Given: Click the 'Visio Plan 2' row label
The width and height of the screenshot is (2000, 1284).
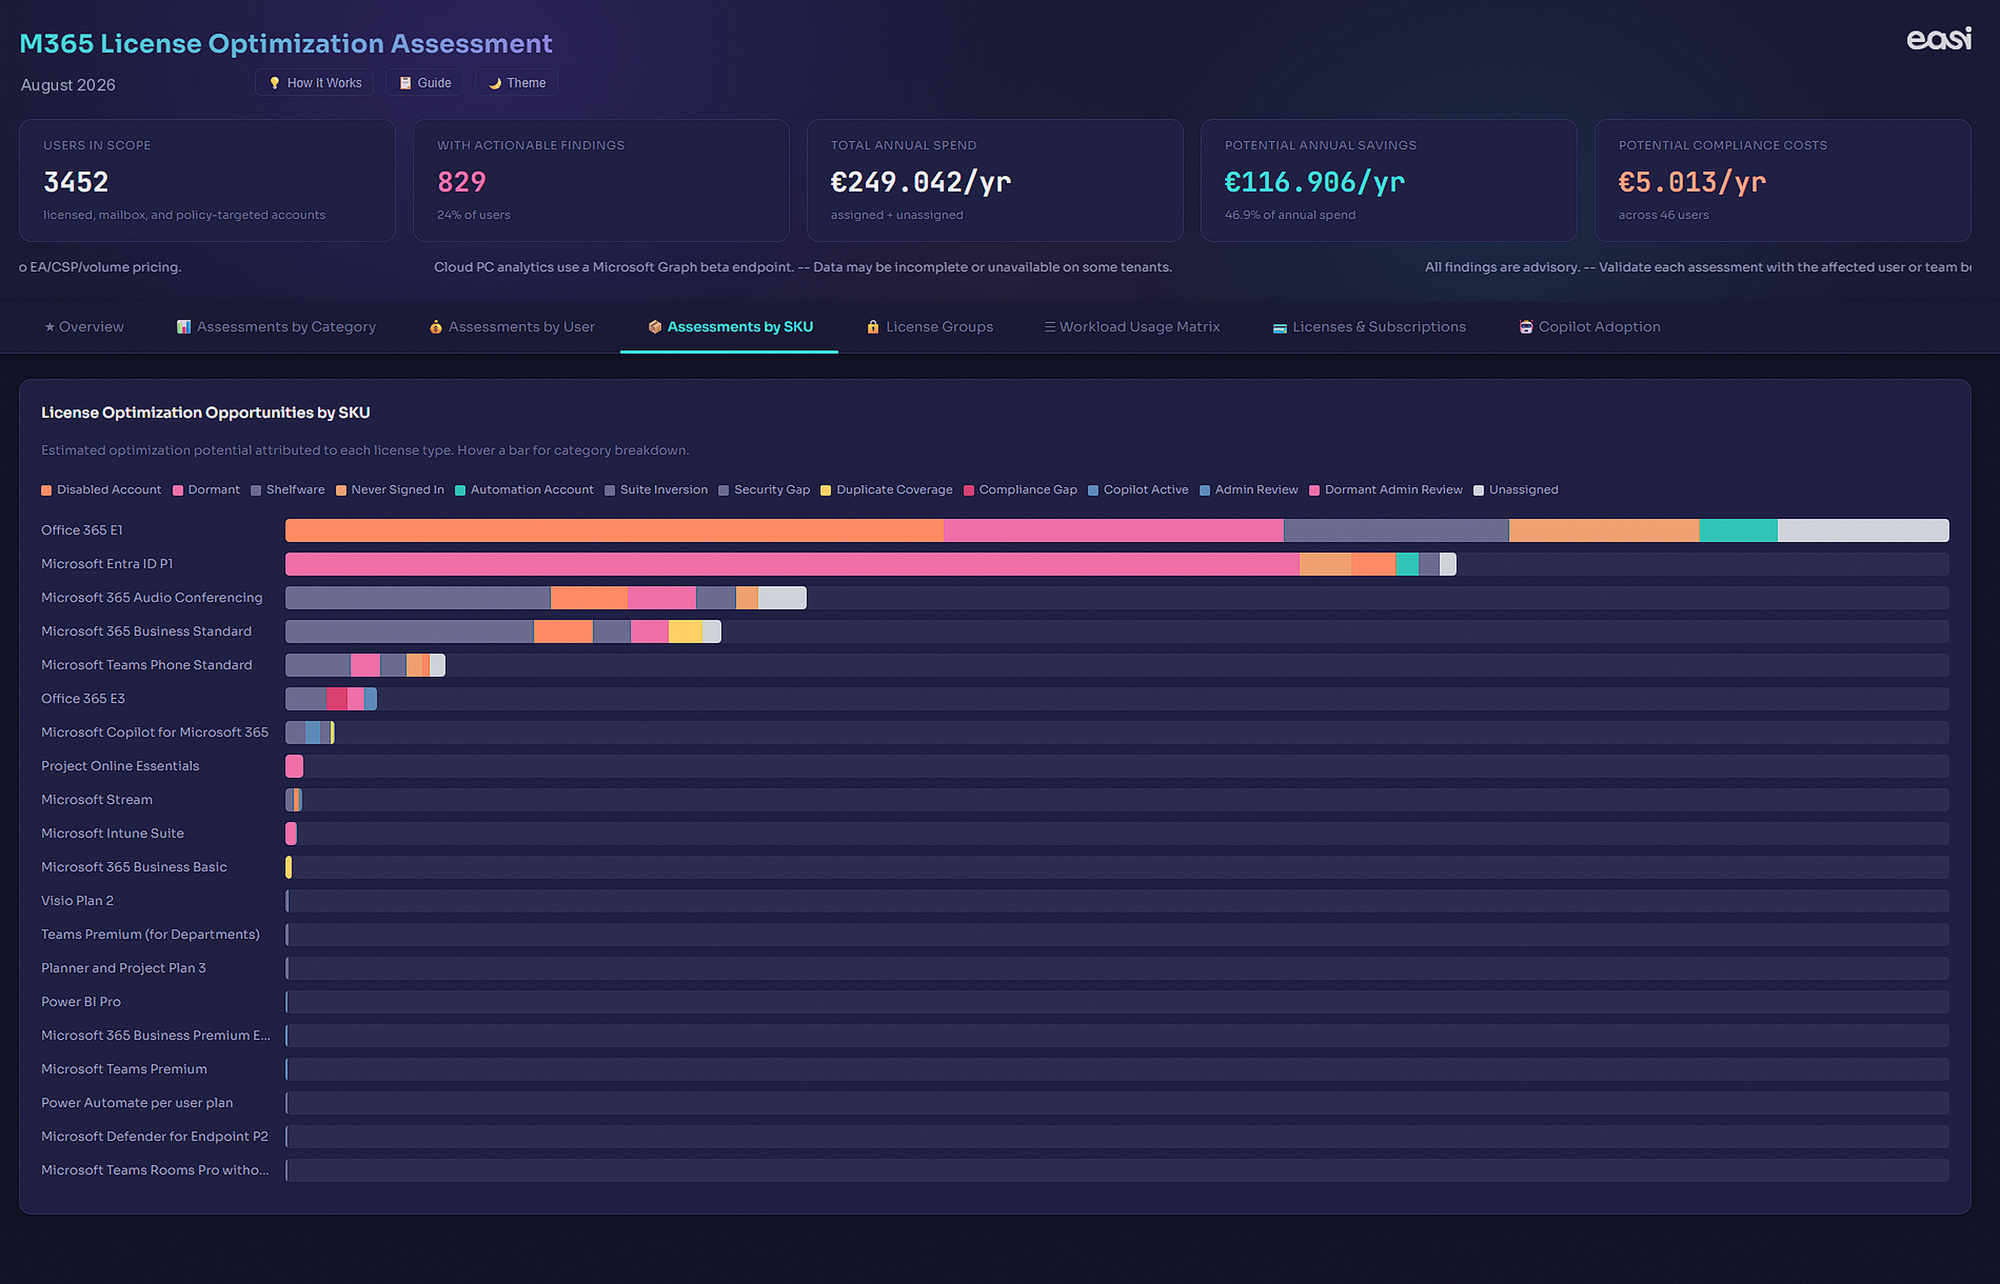Looking at the screenshot, I should [77, 901].
